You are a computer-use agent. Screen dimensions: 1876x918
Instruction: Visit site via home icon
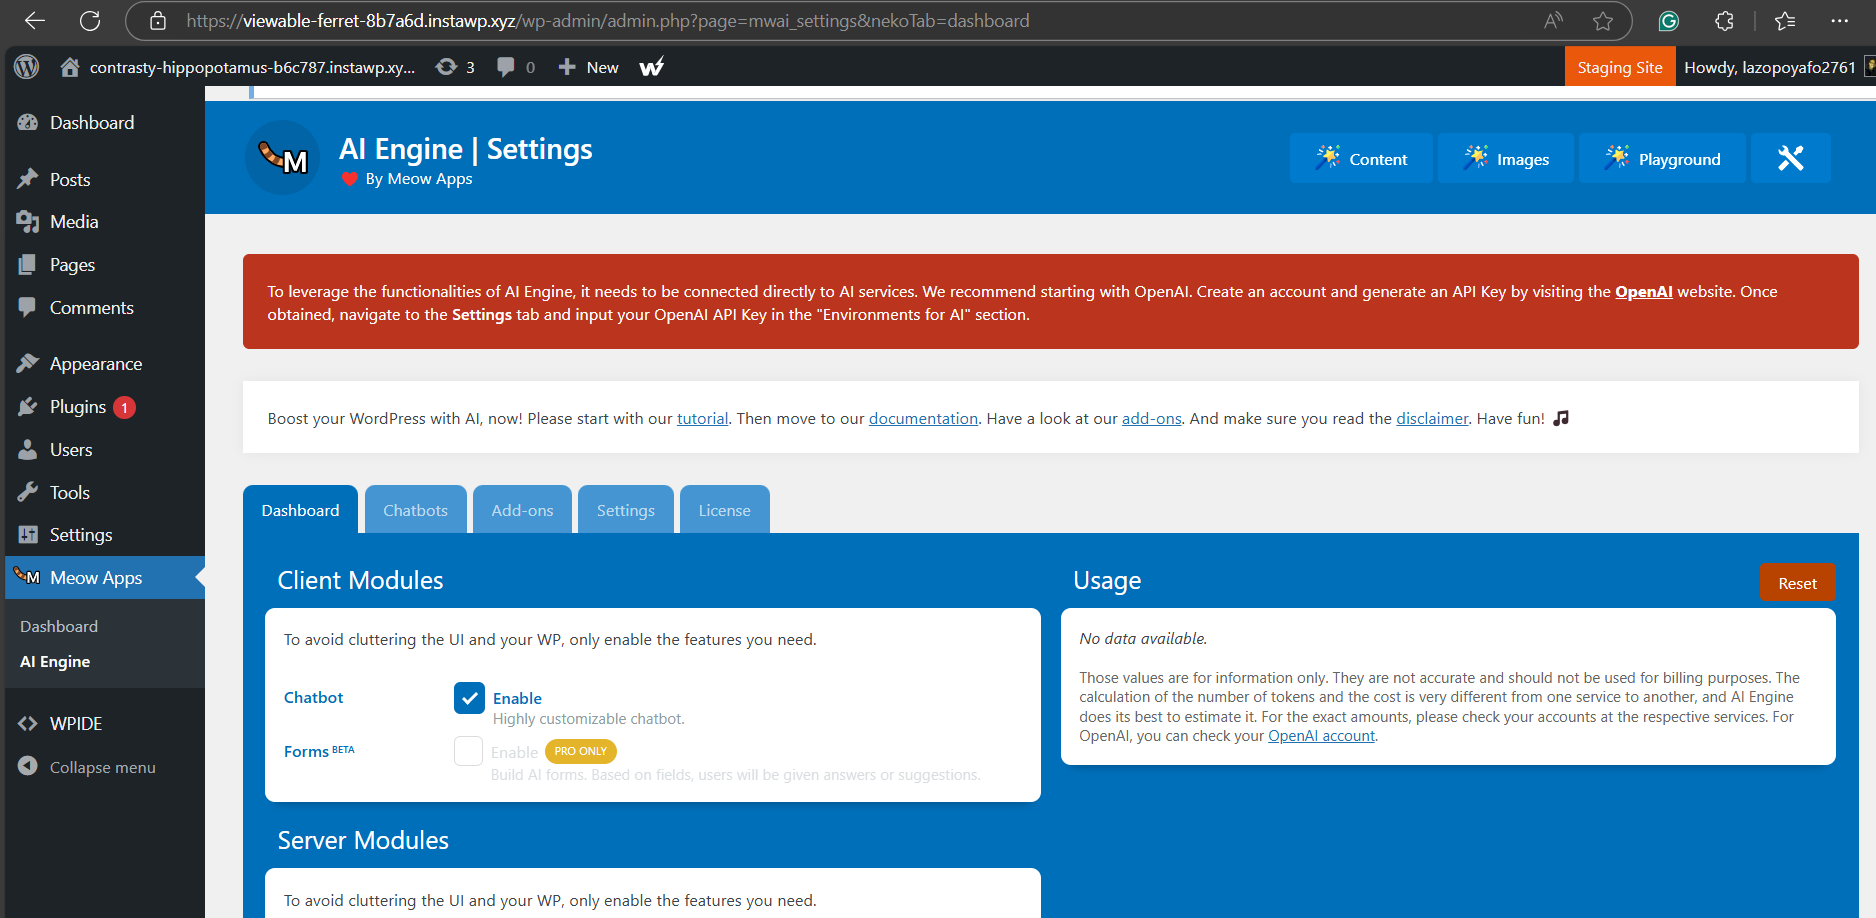[x=70, y=67]
